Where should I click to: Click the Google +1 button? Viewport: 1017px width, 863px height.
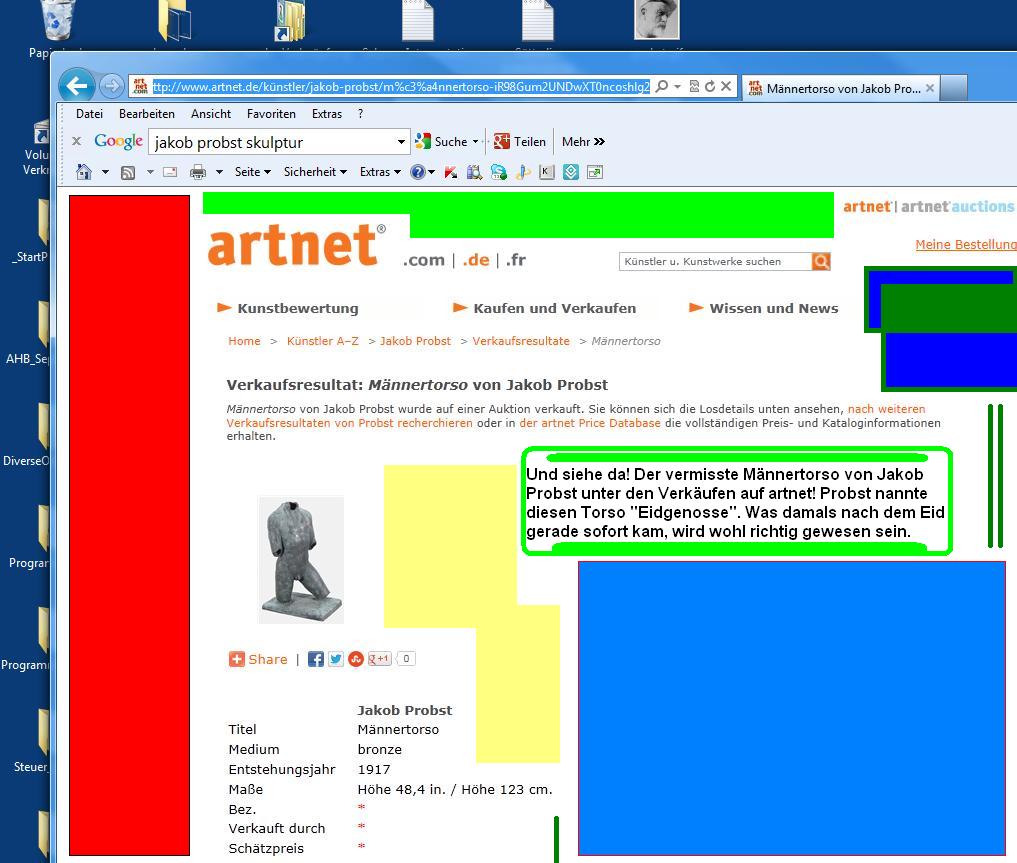click(x=379, y=659)
